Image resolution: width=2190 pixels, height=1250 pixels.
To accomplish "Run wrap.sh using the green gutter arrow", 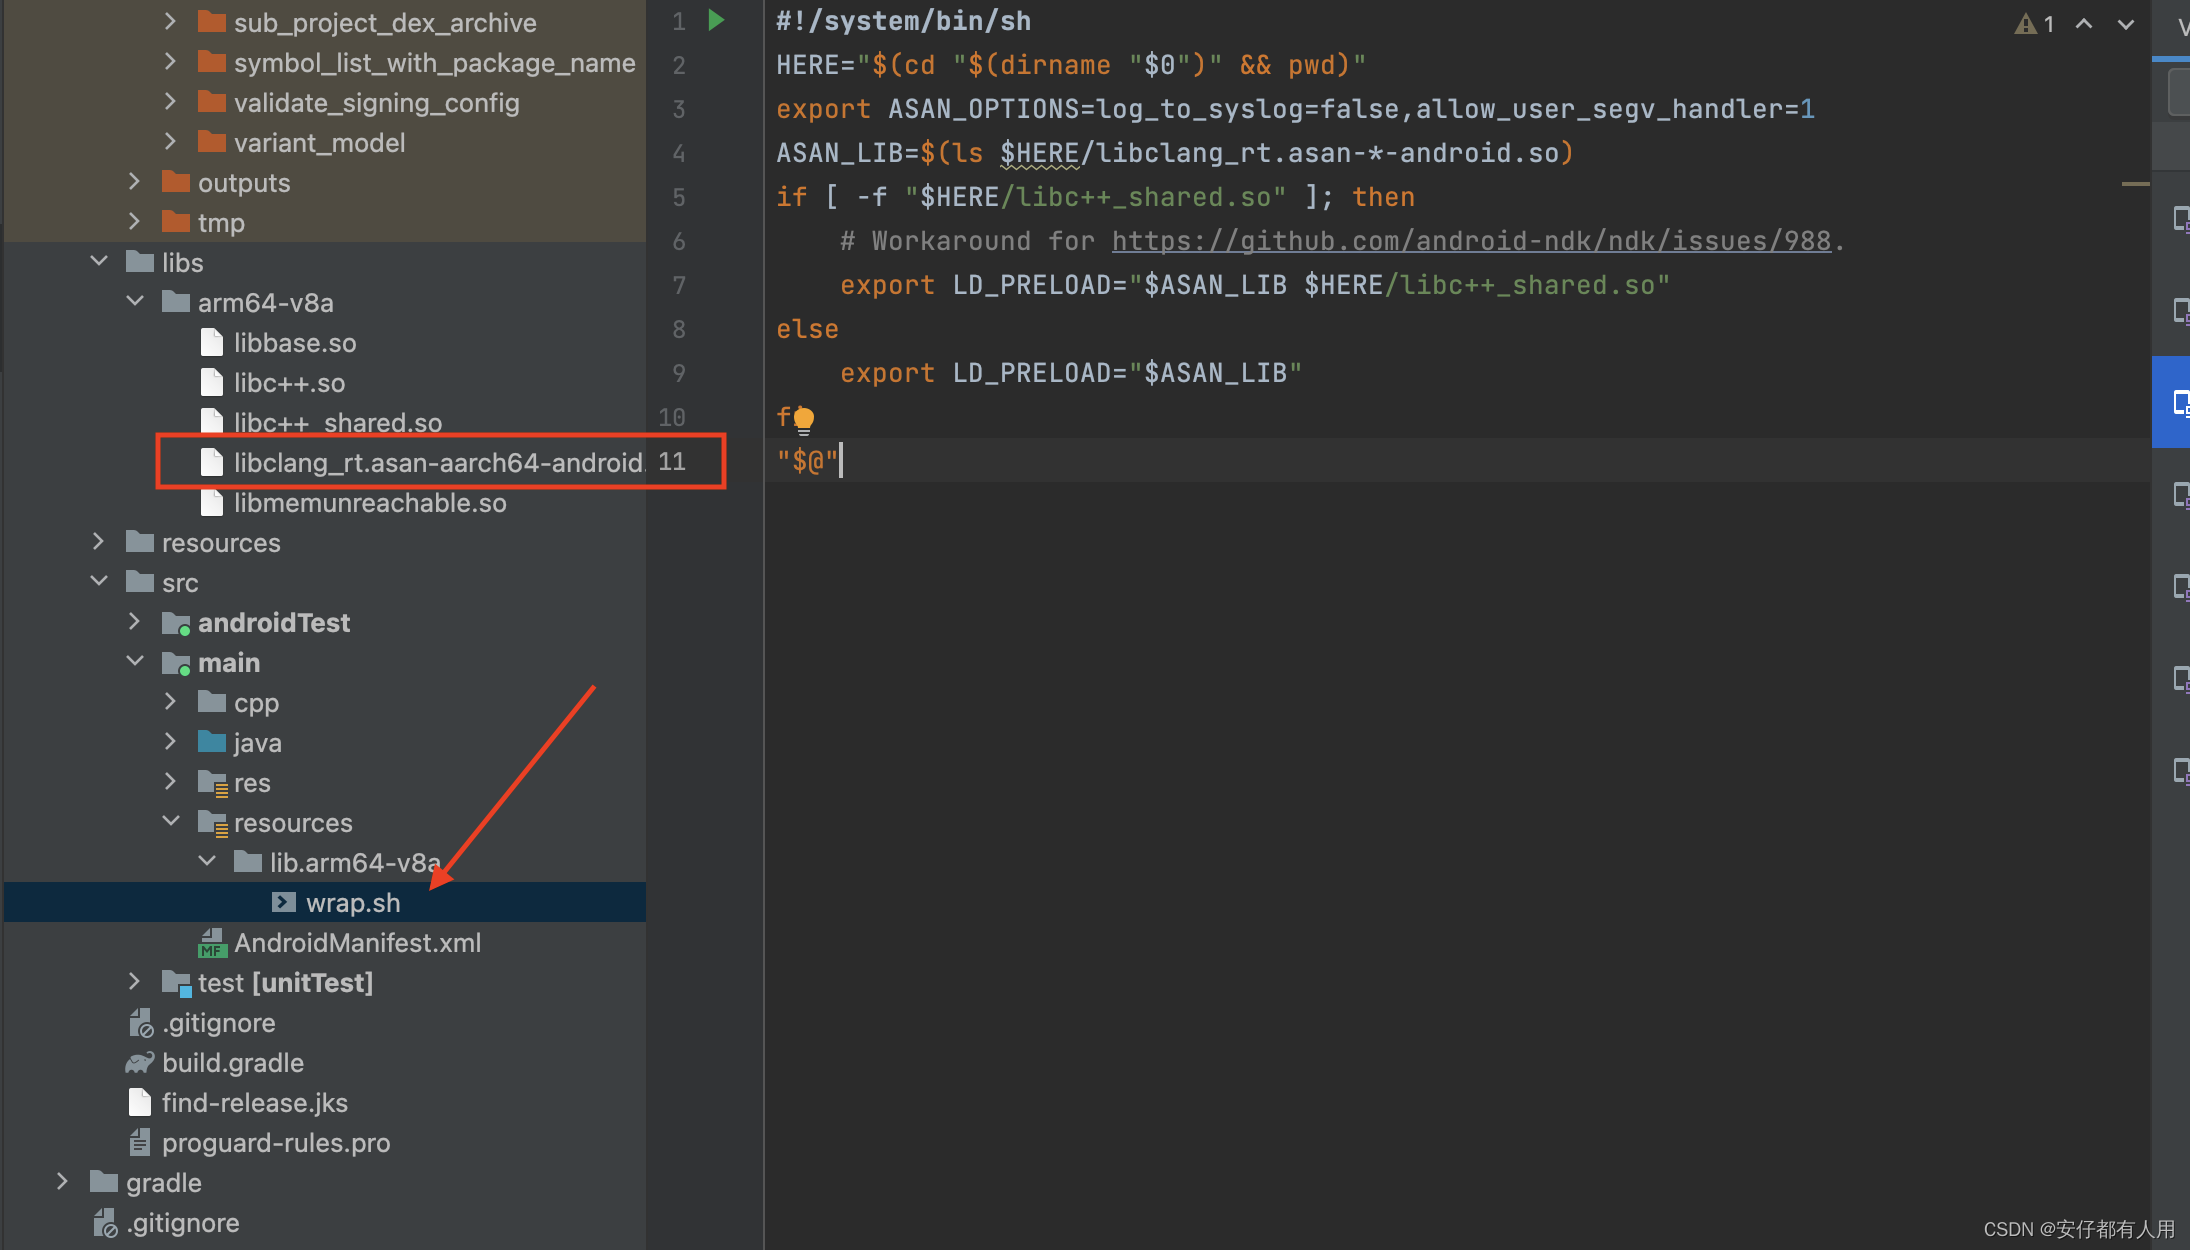I will [x=716, y=20].
